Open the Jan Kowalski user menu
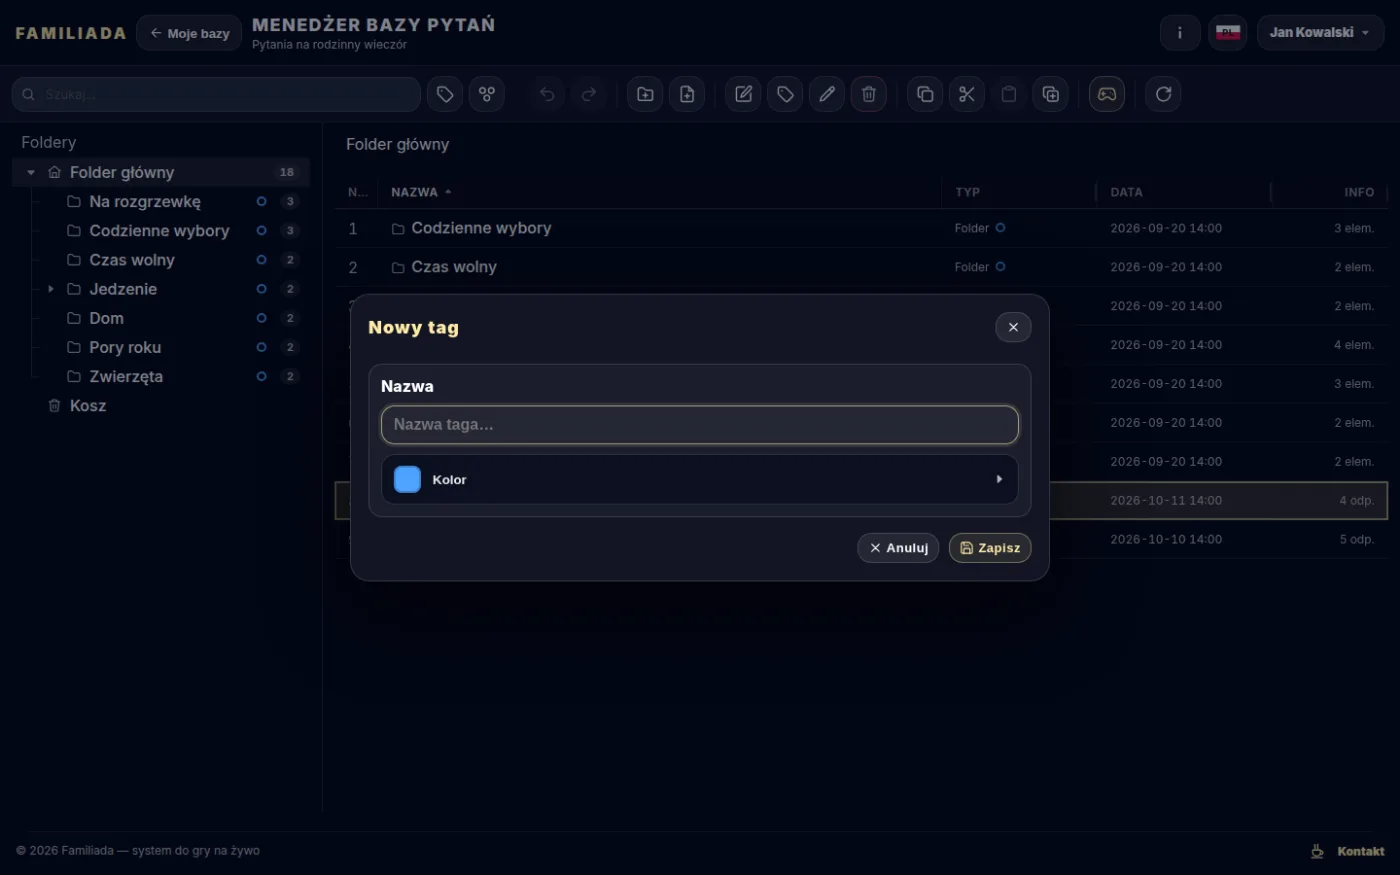1400x875 pixels. coord(1320,33)
